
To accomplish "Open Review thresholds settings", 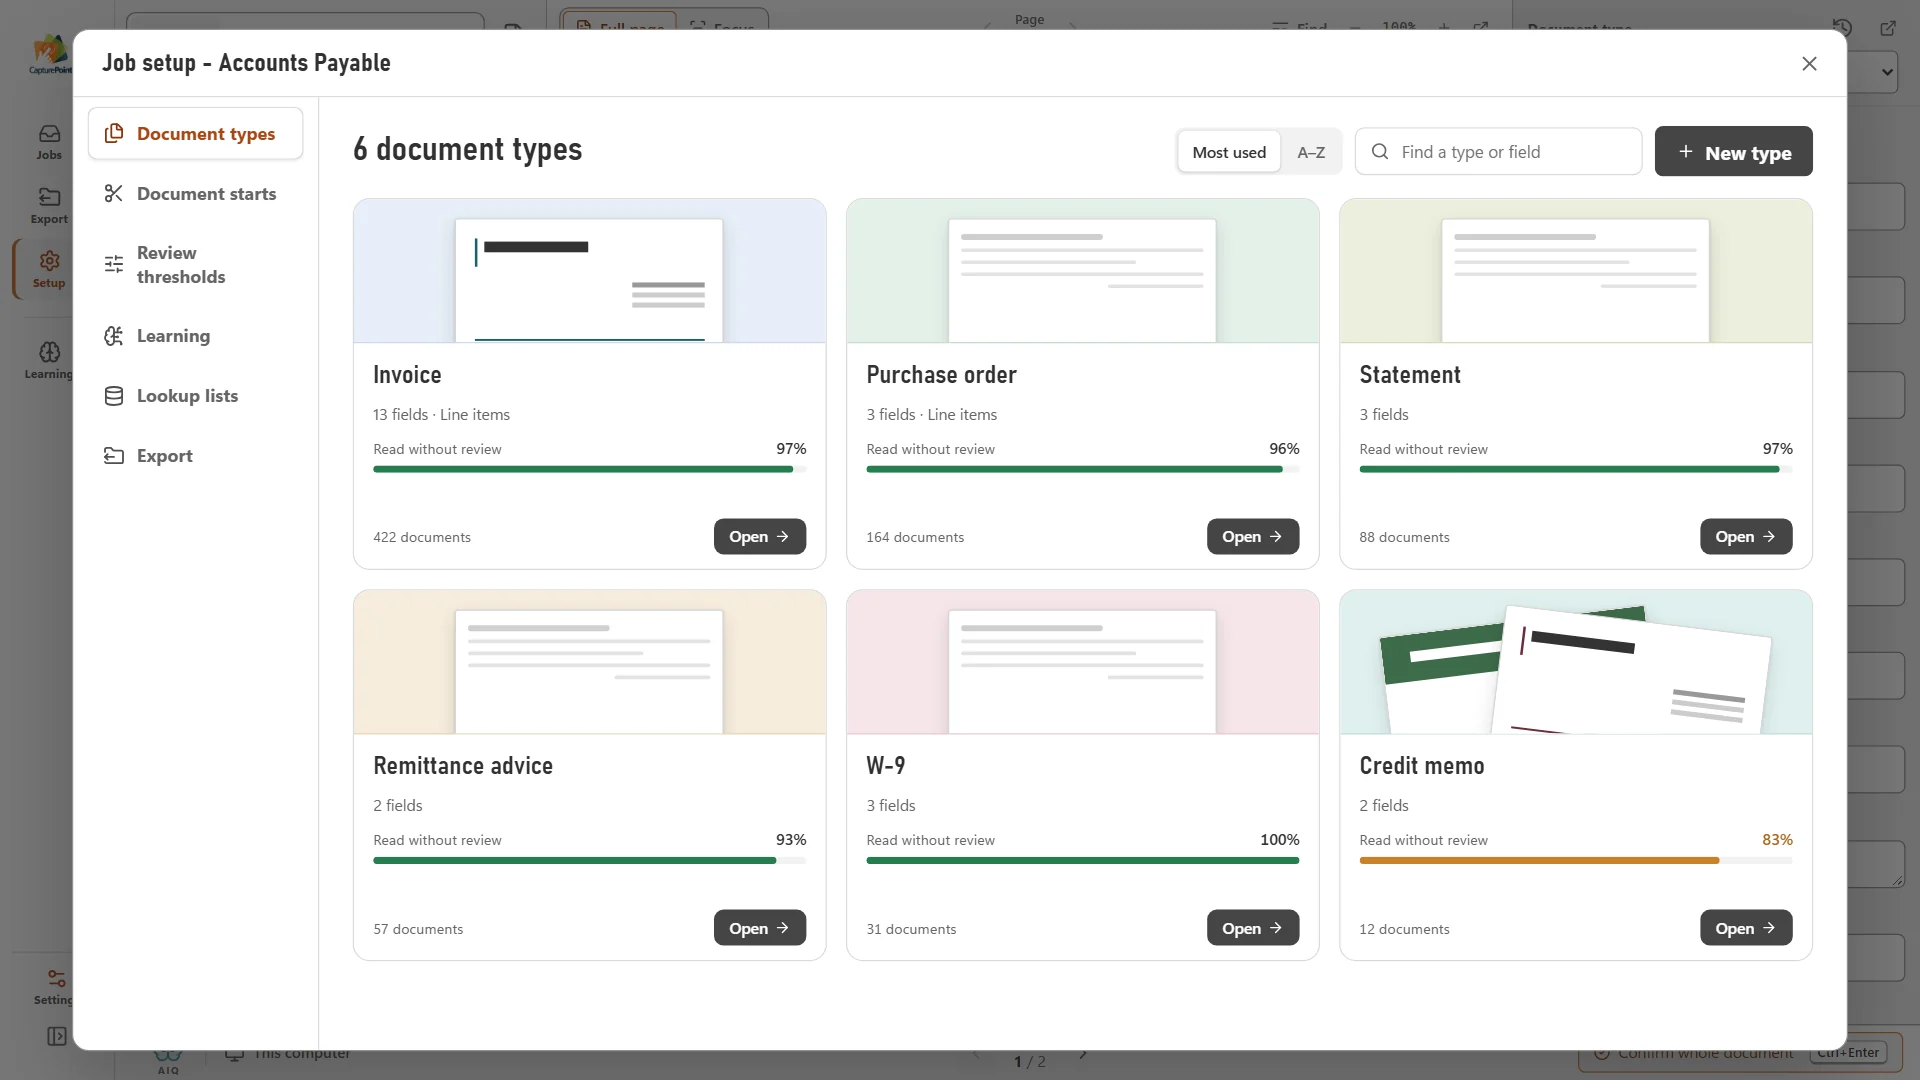I will click(x=195, y=264).
